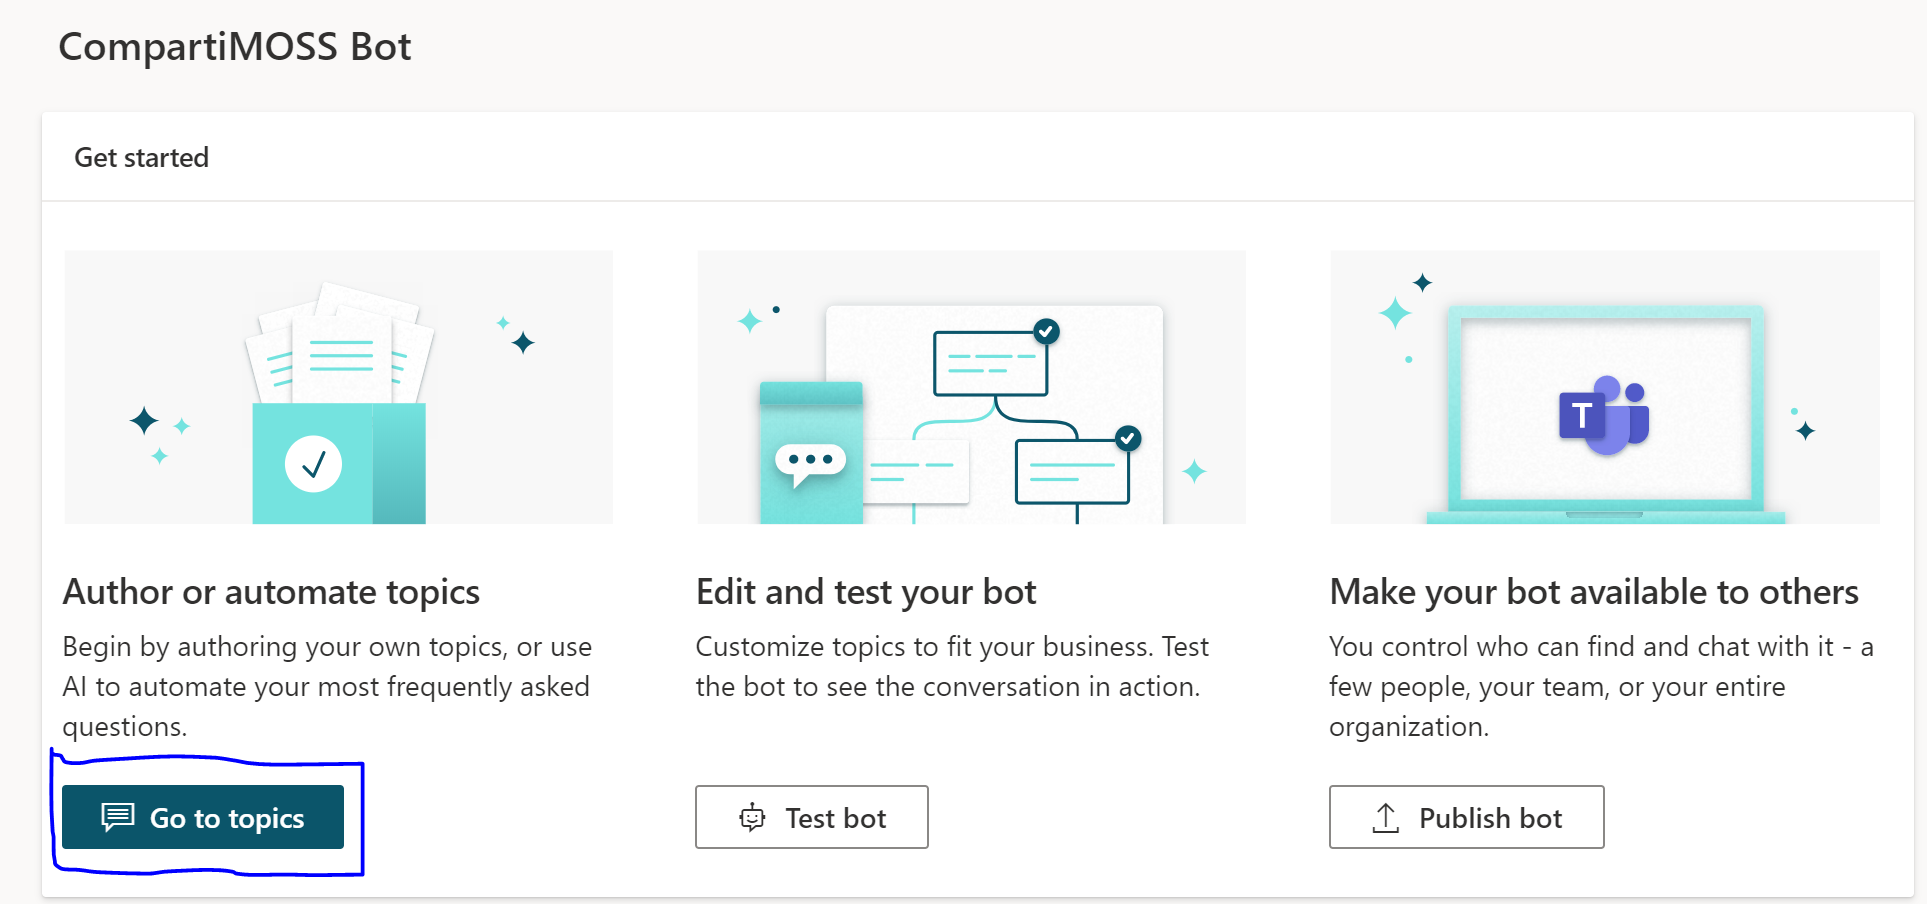Viewport: 1927px width, 904px height.
Task: Click the chat bubble in the test bot illustration
Action: pyautogui.click(x=812, y=460)
